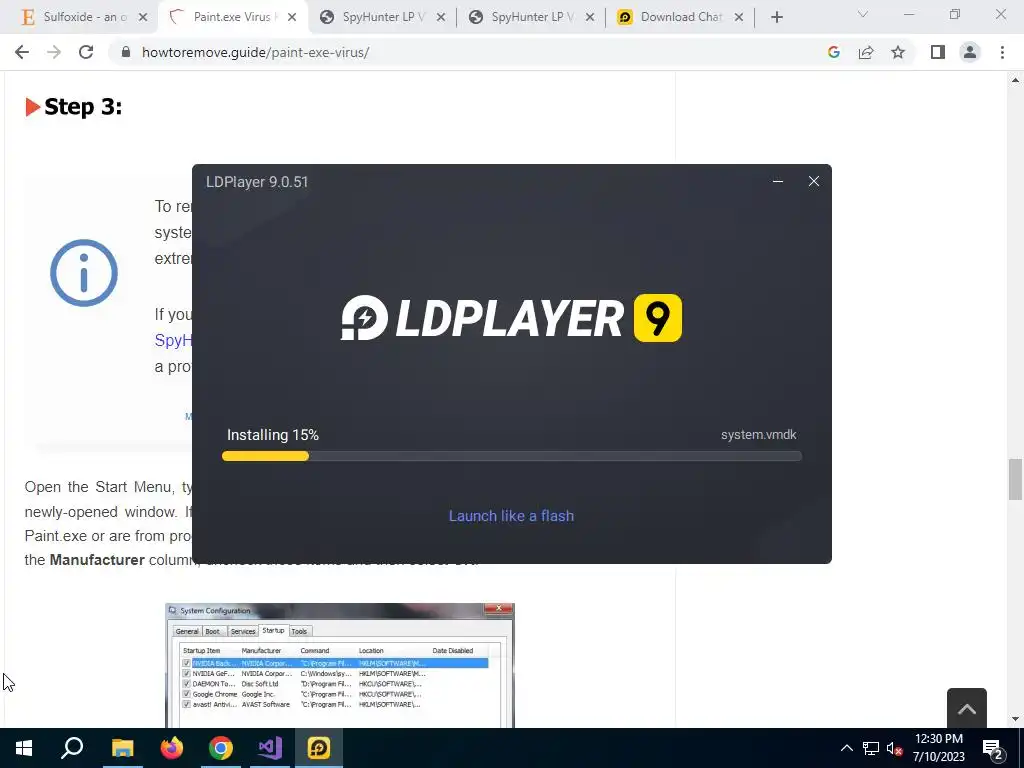
Task: Bookmark this page with star icon
Action: click(x=898, y=52)
